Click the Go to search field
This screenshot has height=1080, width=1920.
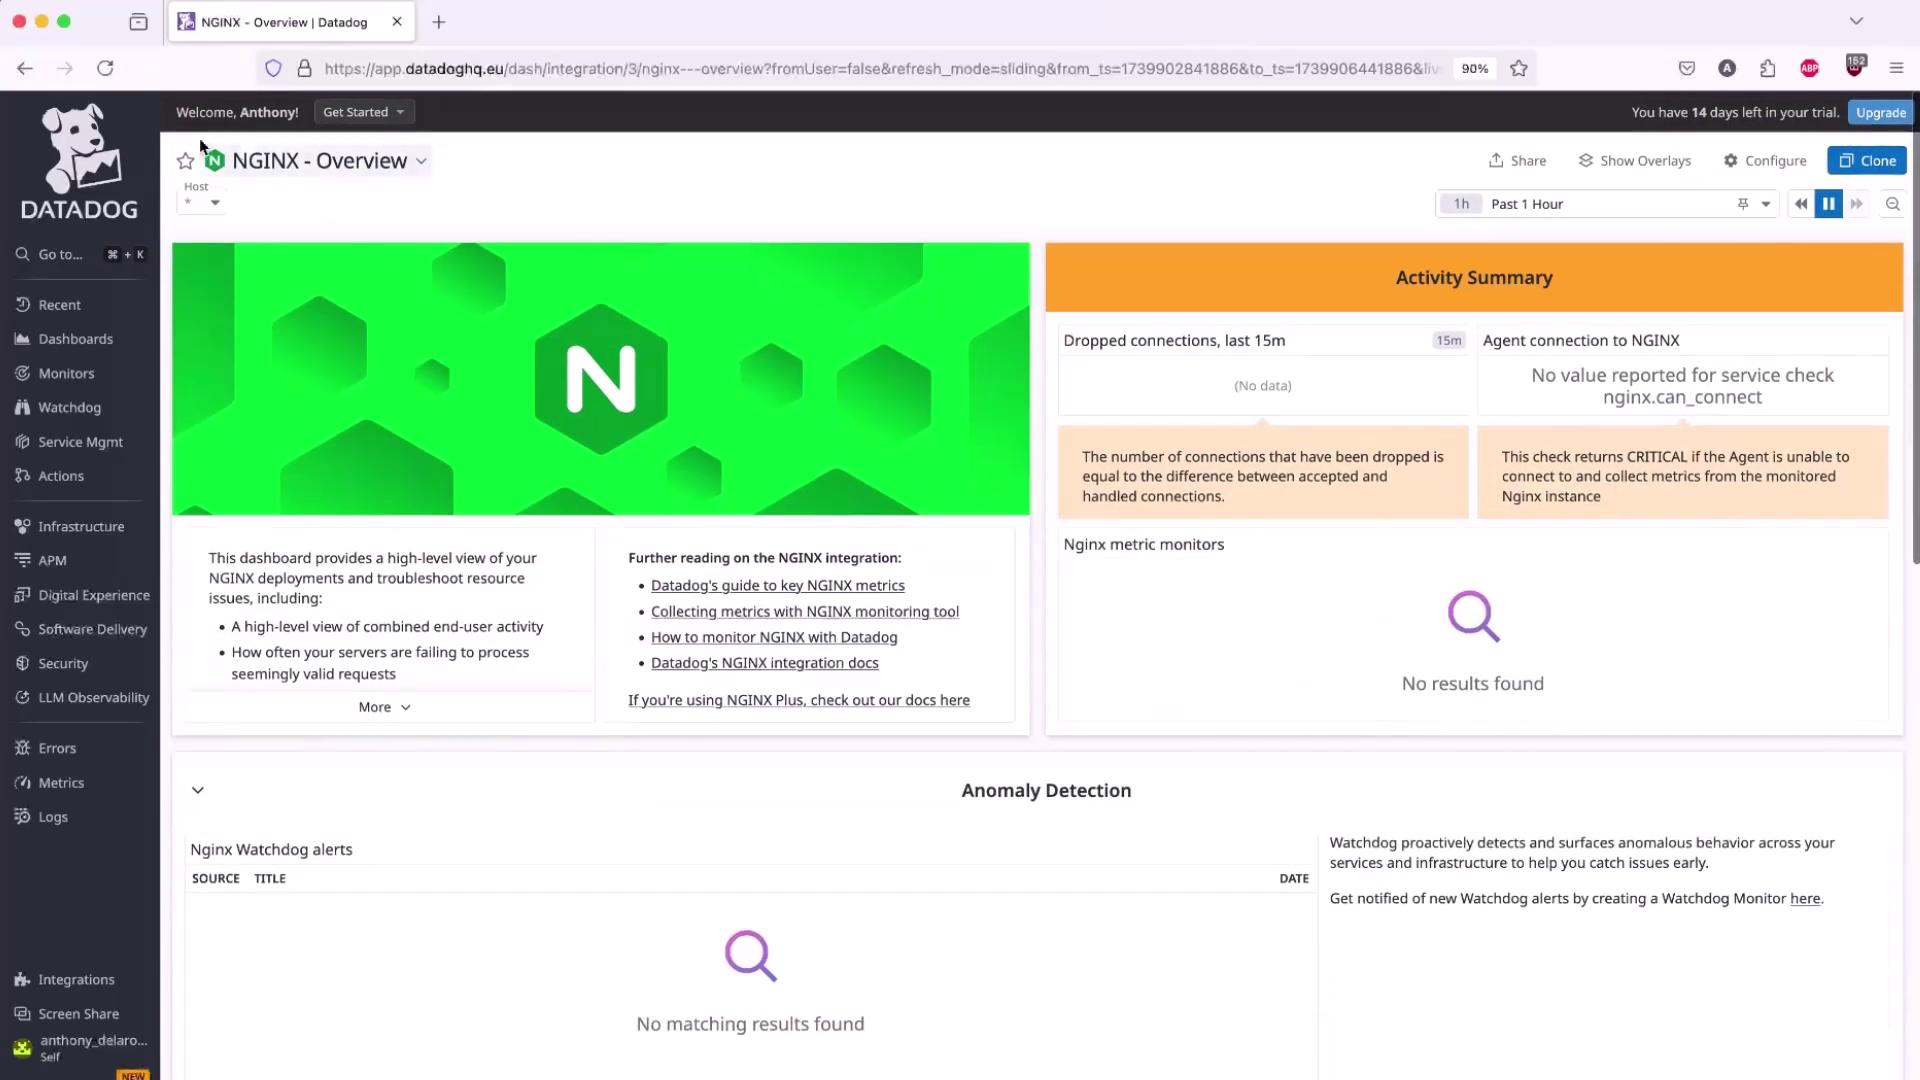60,255
